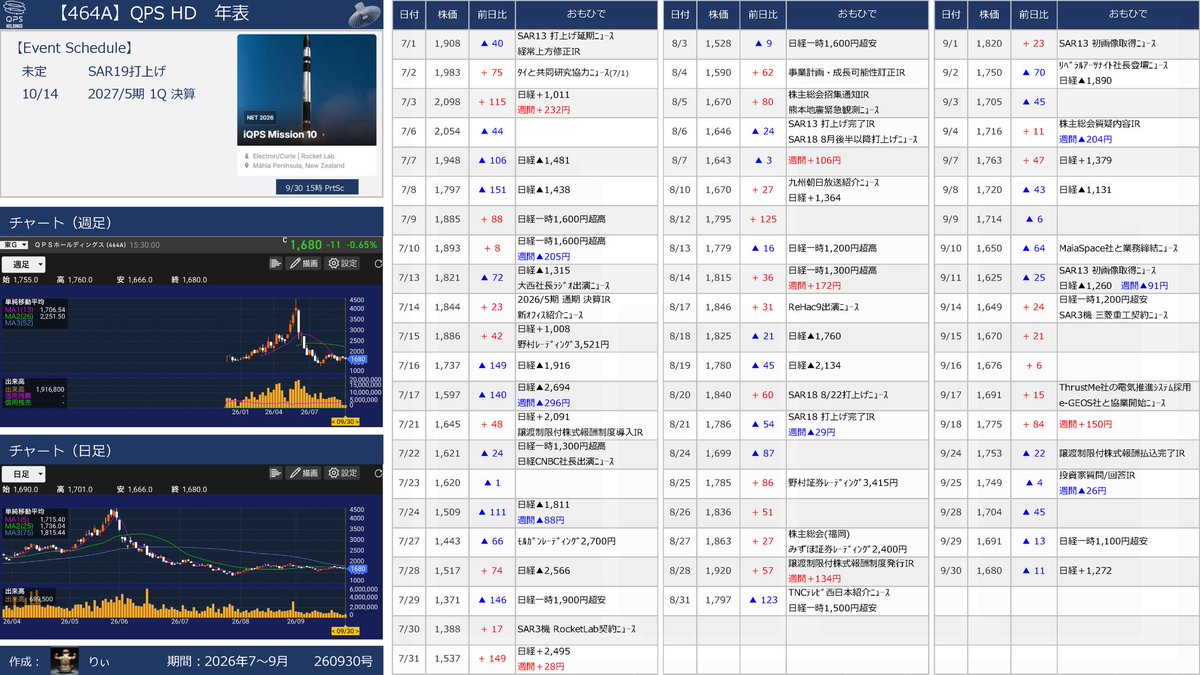Refresh the daily chart with reload icon

[377, 473]
